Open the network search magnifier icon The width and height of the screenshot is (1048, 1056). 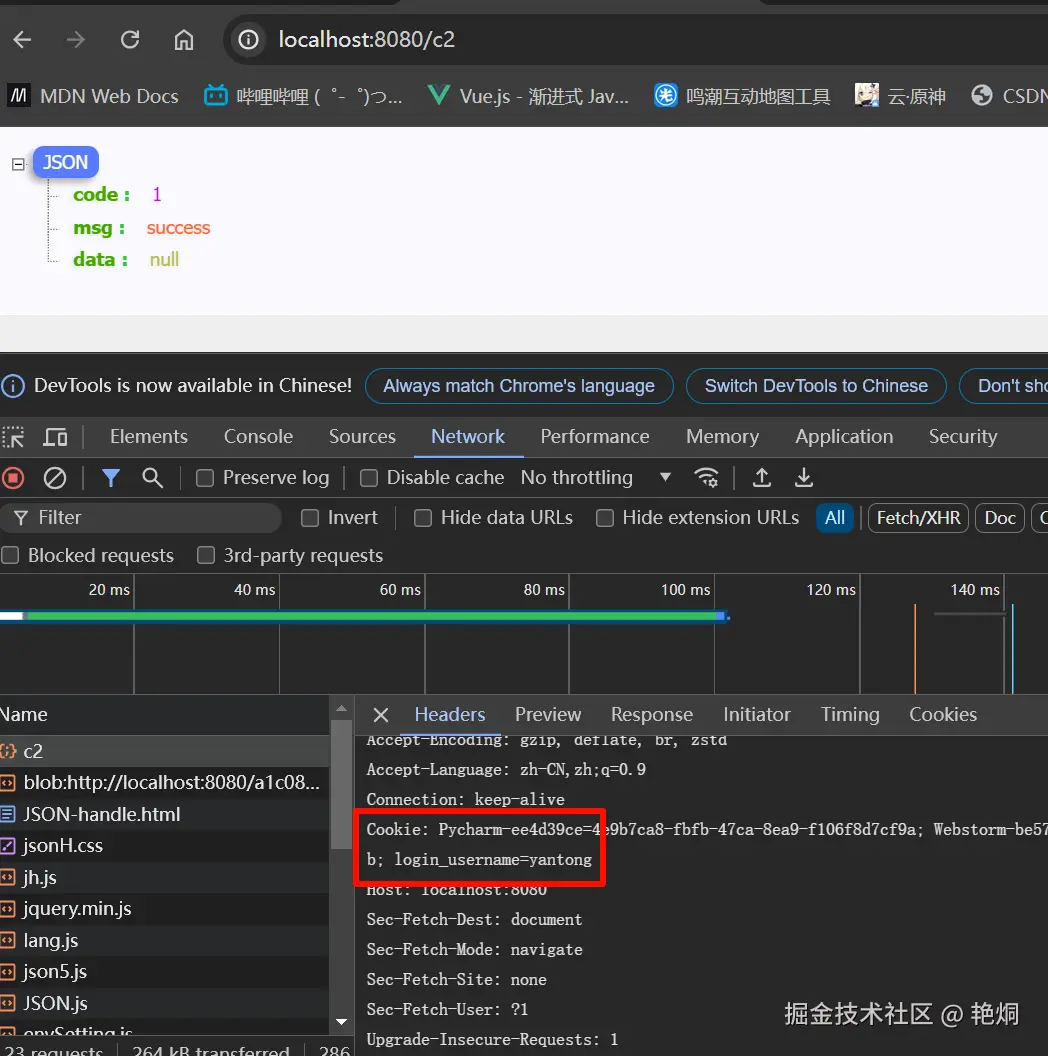click(152, 478)
